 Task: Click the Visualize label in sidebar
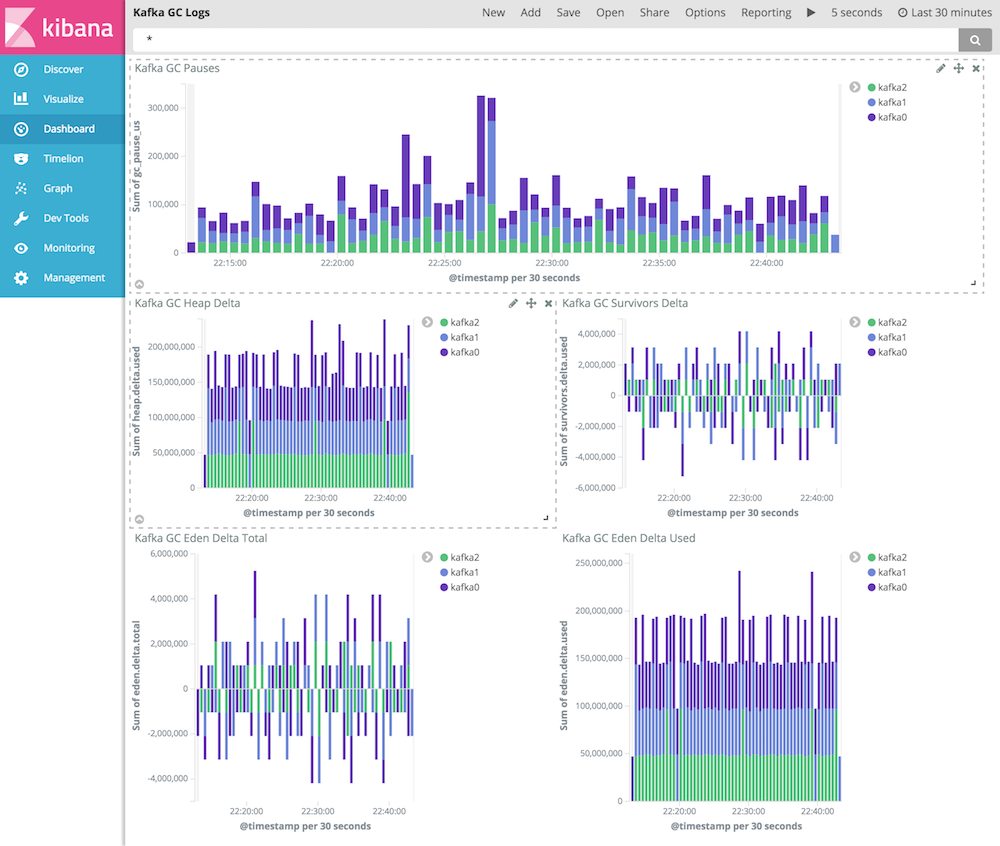click(x=63, y=99)
